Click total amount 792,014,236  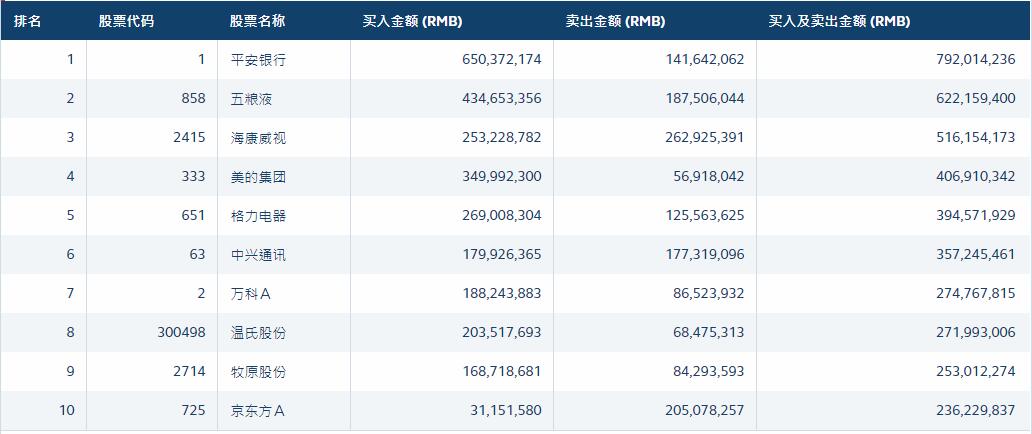[975, 60]
